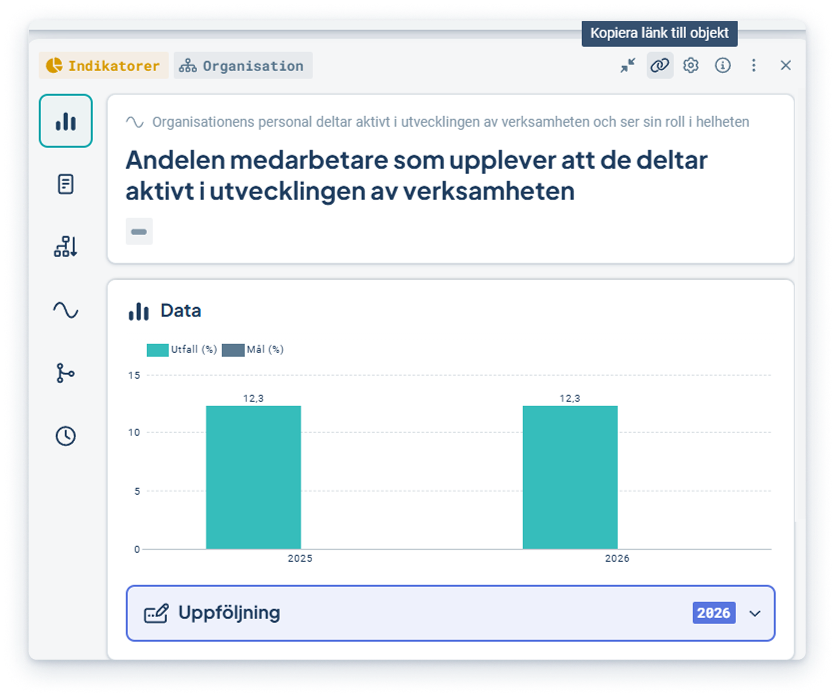This screenshot has width=835, height=697.
Task: Click the 2025 bar in the chart
Action: click(253, 477)
